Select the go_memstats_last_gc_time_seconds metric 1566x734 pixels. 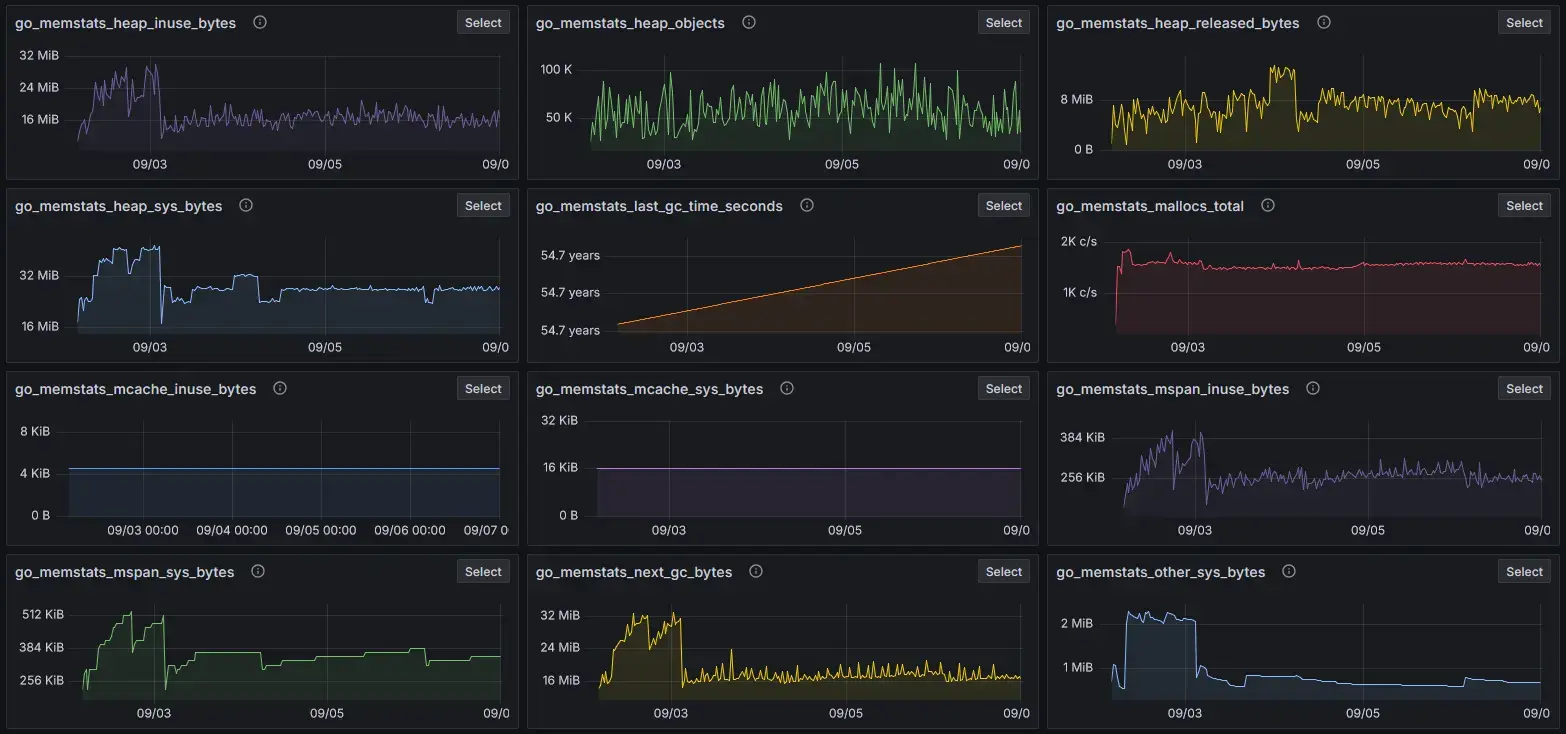point(1004,206)
